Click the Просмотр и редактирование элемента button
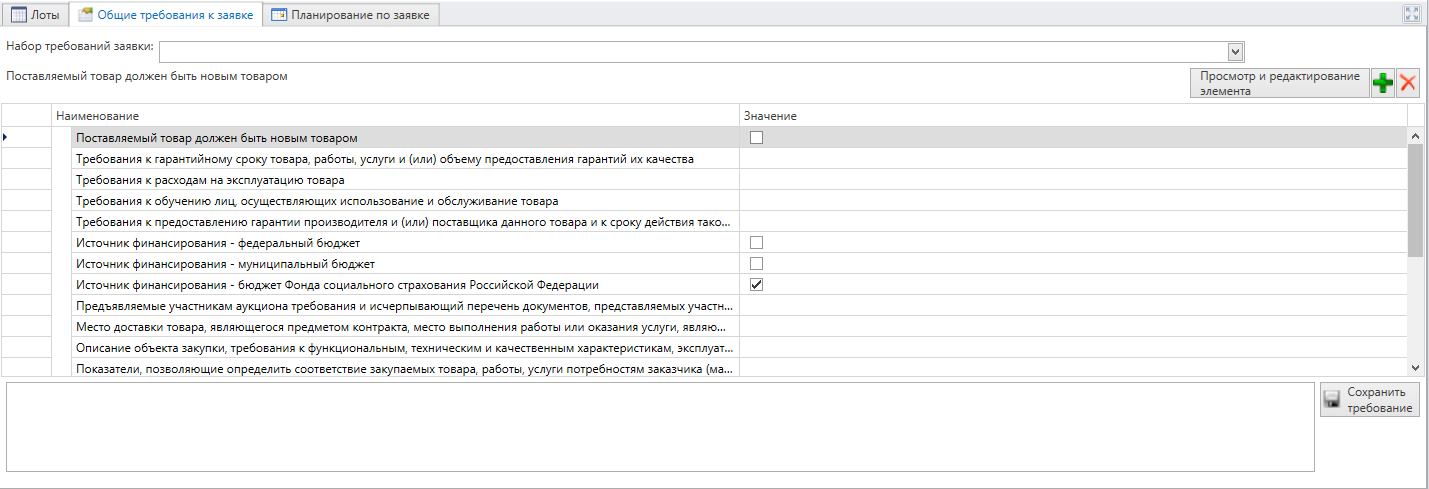This screenshot has height=489, width=1429. click(x=1279, y=83)
